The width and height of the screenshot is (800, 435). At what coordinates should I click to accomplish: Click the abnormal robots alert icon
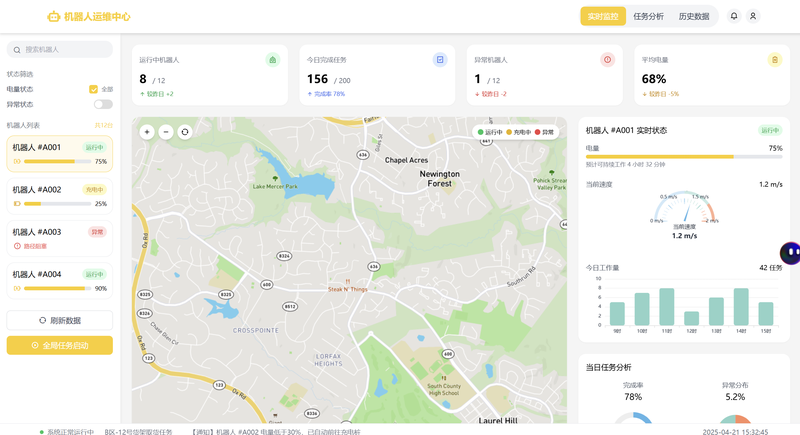(607, 60)
